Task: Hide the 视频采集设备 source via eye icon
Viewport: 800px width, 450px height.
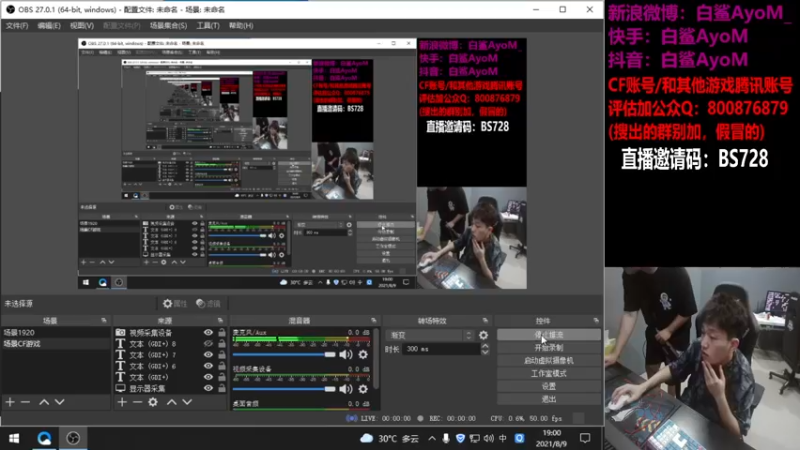Action: pos(208,332)
